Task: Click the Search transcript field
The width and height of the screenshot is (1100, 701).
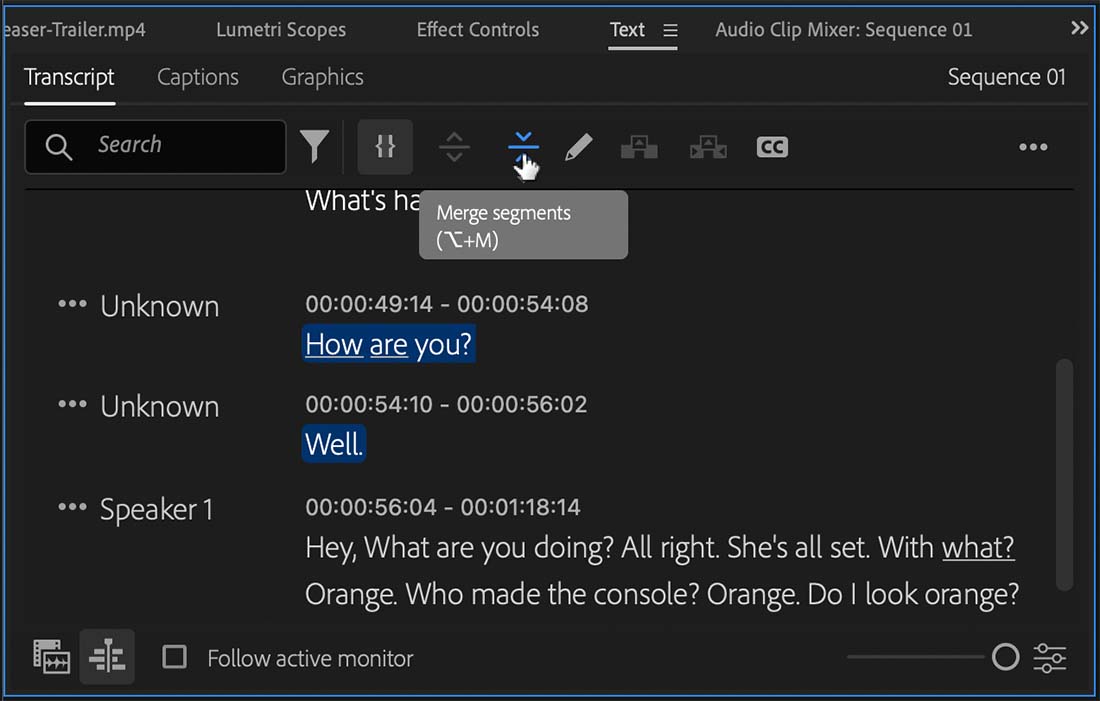Action: tap(155, 147)
